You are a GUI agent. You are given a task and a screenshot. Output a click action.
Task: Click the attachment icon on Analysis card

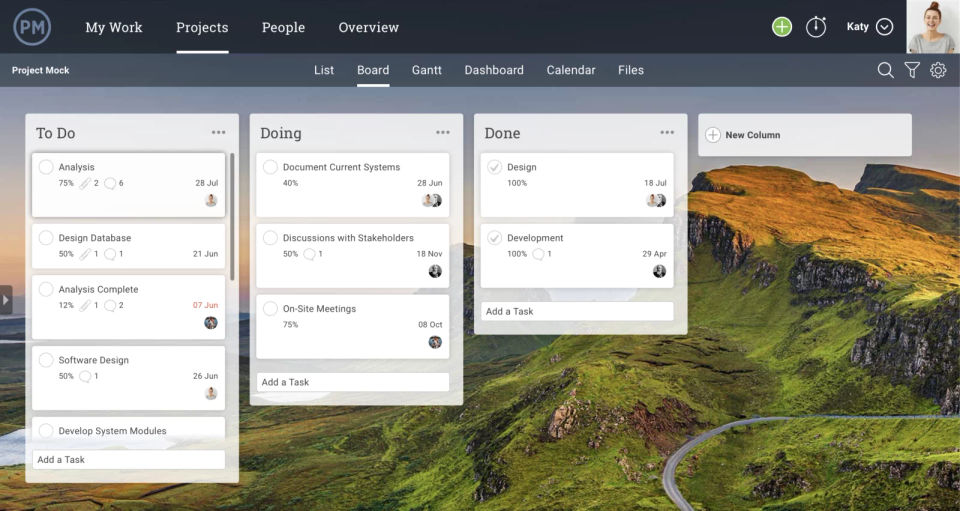pyautogui.click(x=84, y=183)
